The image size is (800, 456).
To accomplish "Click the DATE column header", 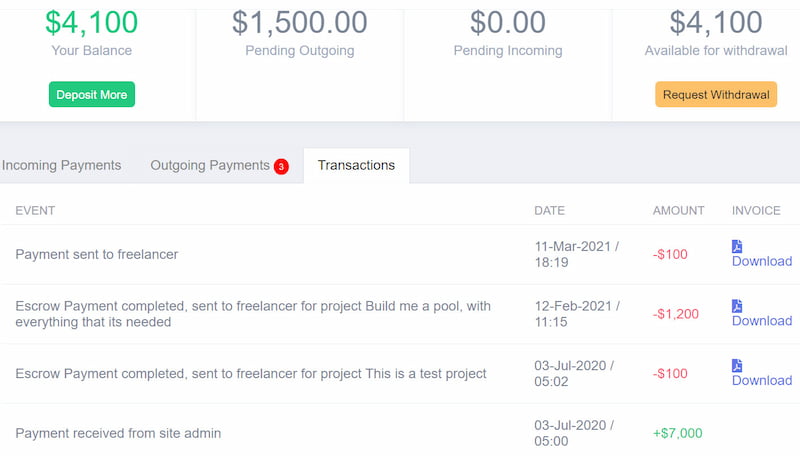I will [x=549, y=210].
